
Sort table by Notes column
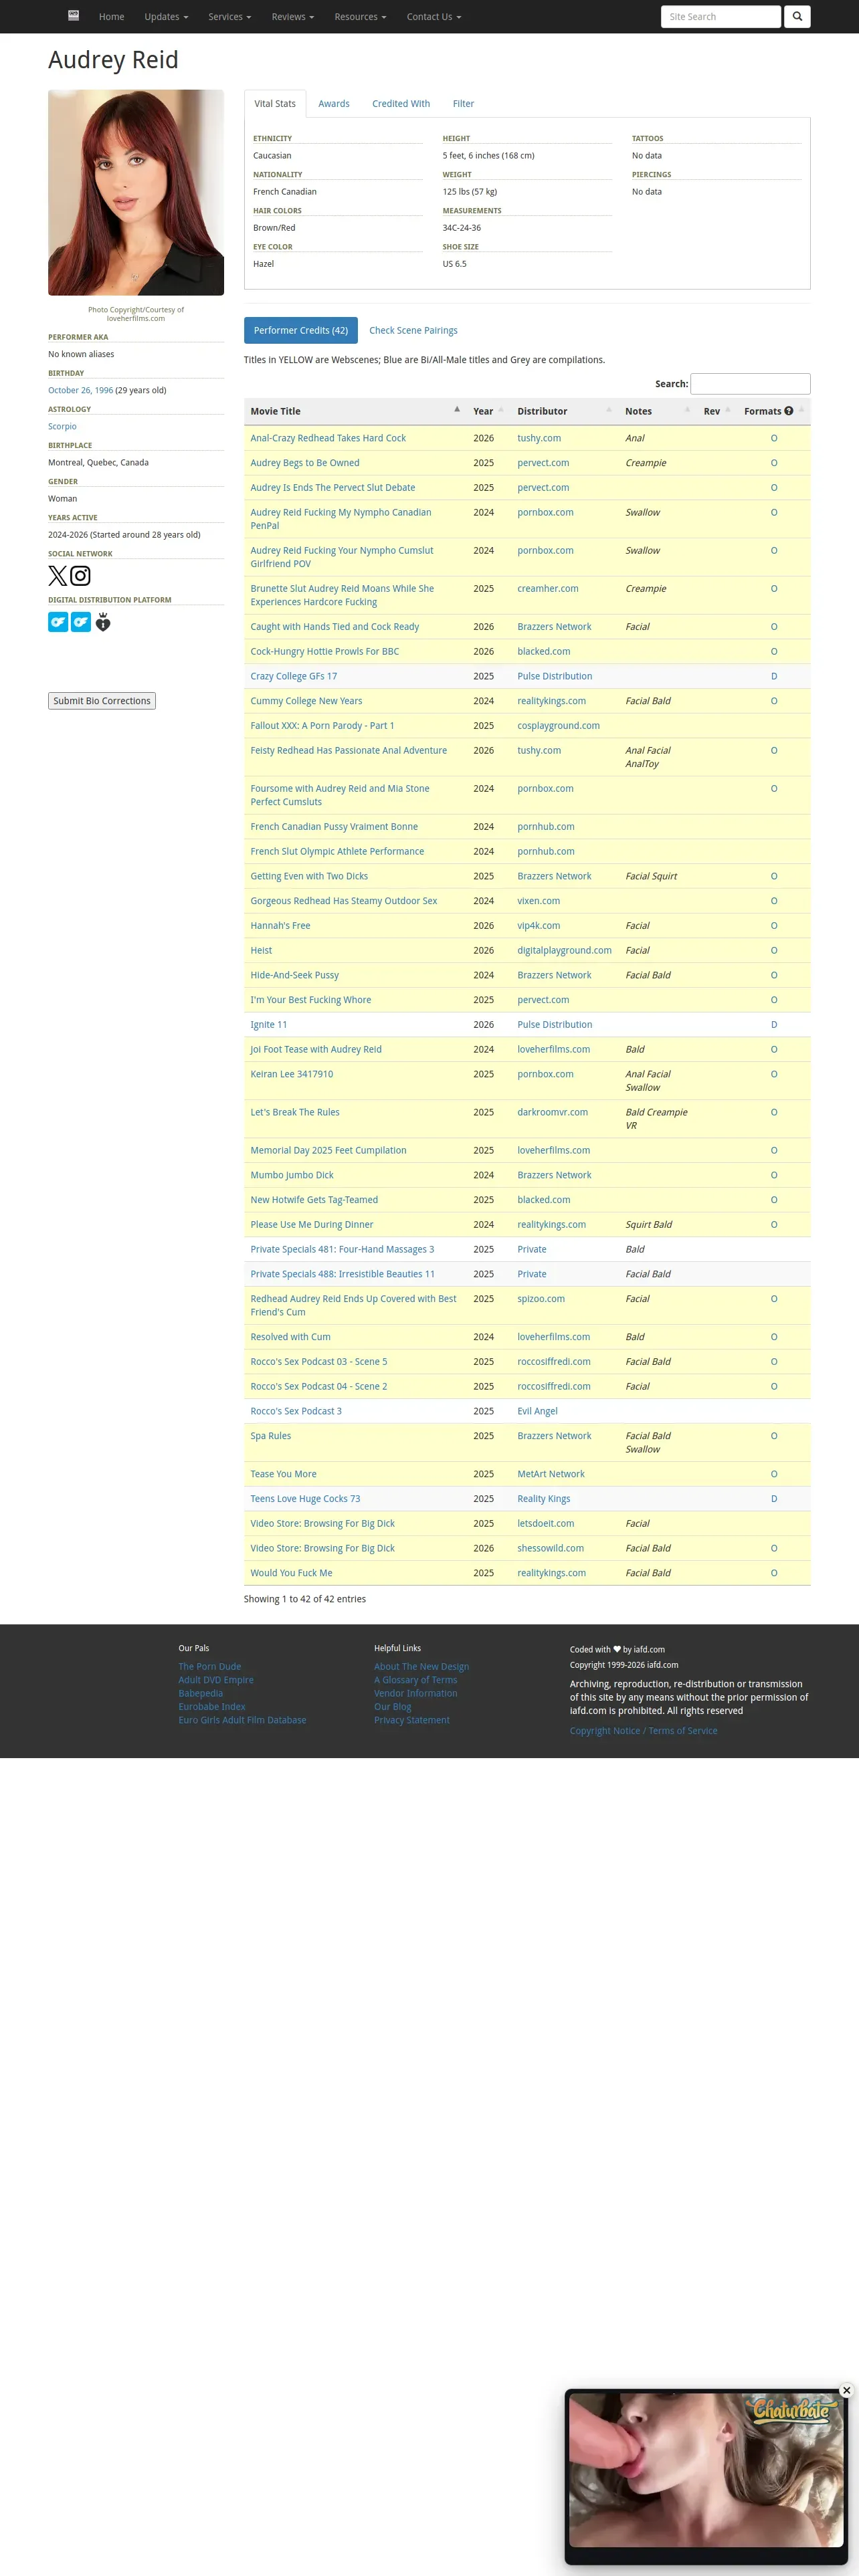(657, 411)
